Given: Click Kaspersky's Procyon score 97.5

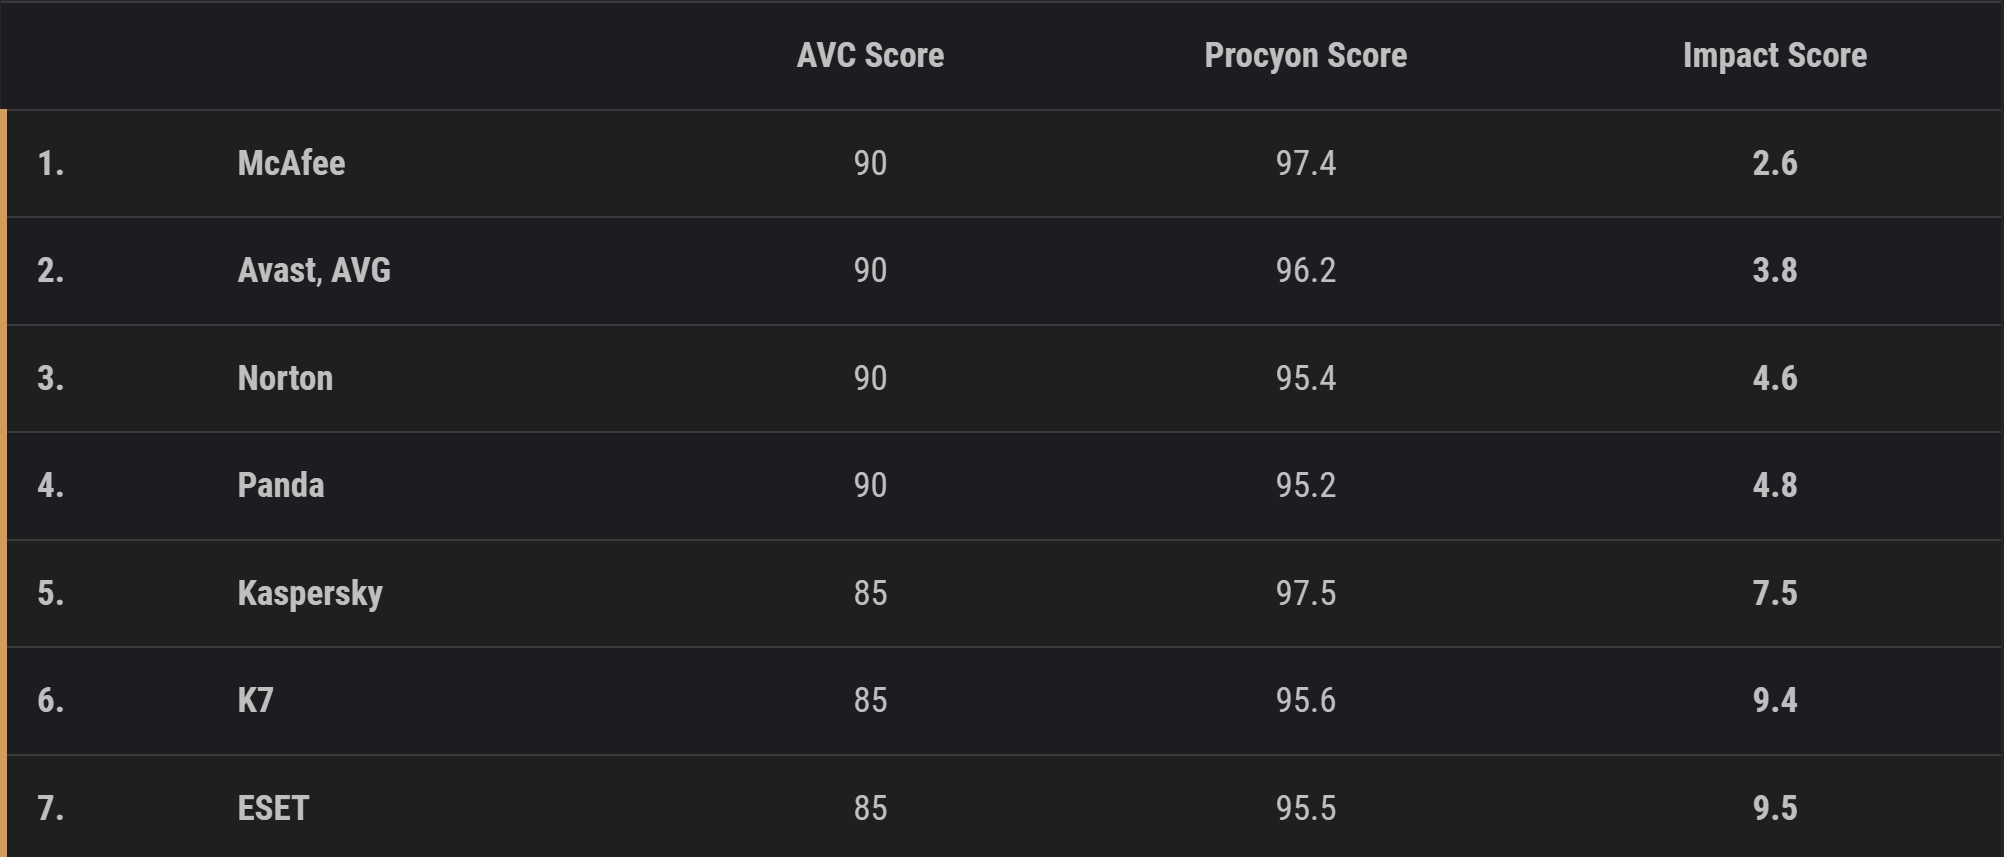Looking at the screenshot, I should (x=1305, y=593).
